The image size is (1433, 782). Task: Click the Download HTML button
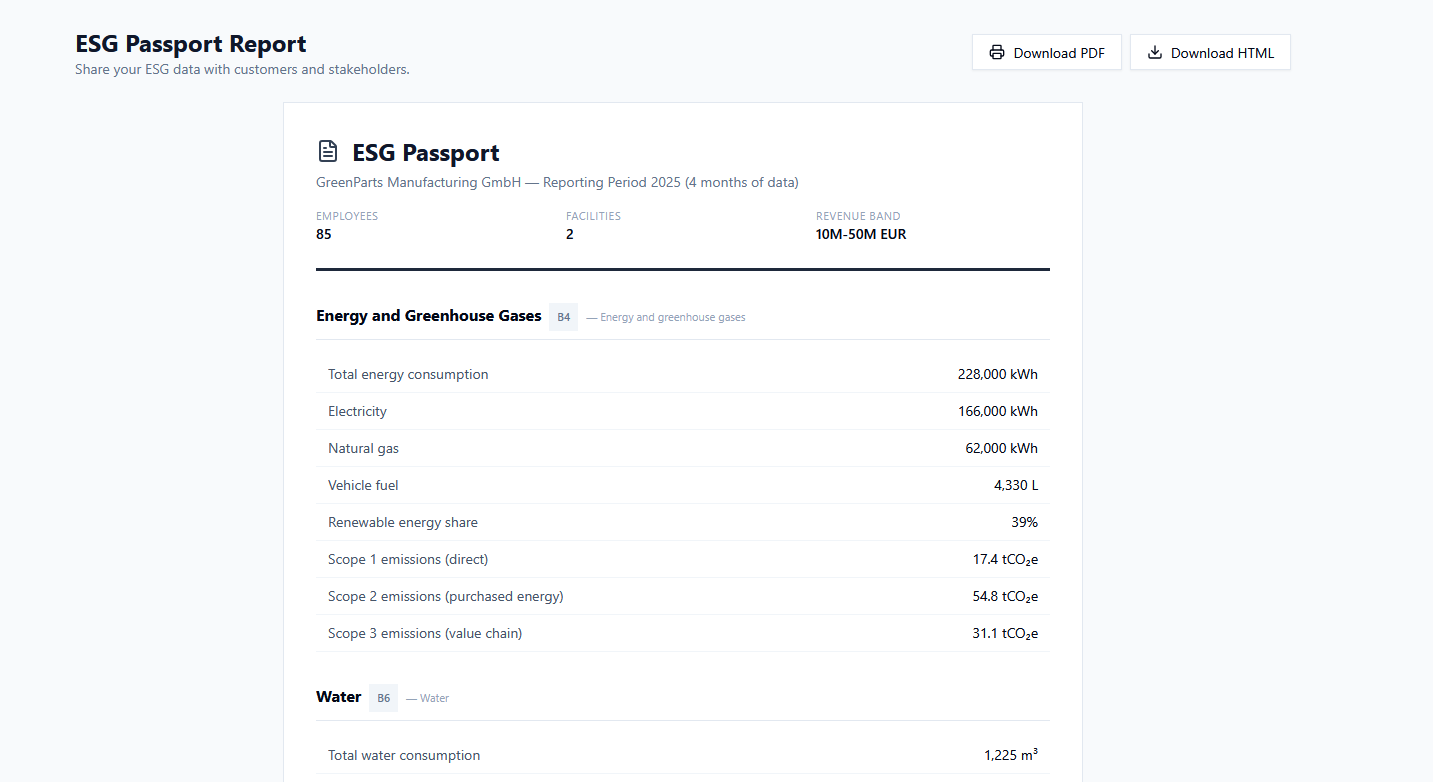1210,52
